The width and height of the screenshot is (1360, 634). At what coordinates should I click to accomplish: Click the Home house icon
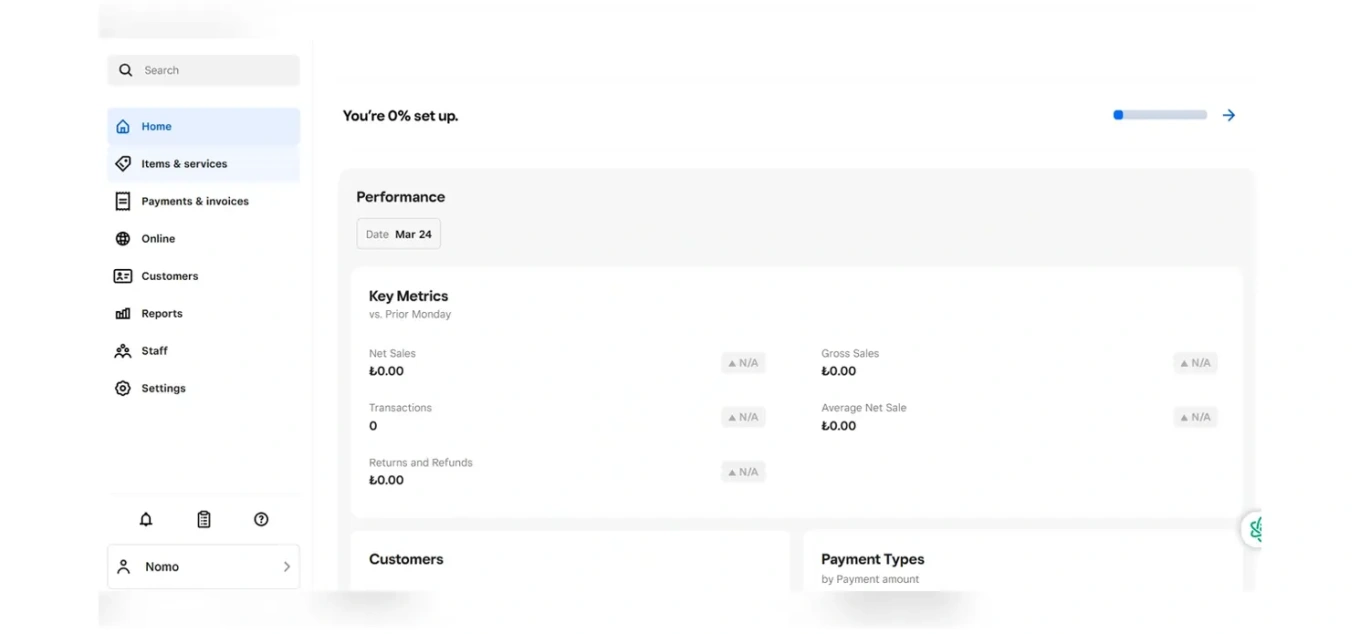(123, 127)
